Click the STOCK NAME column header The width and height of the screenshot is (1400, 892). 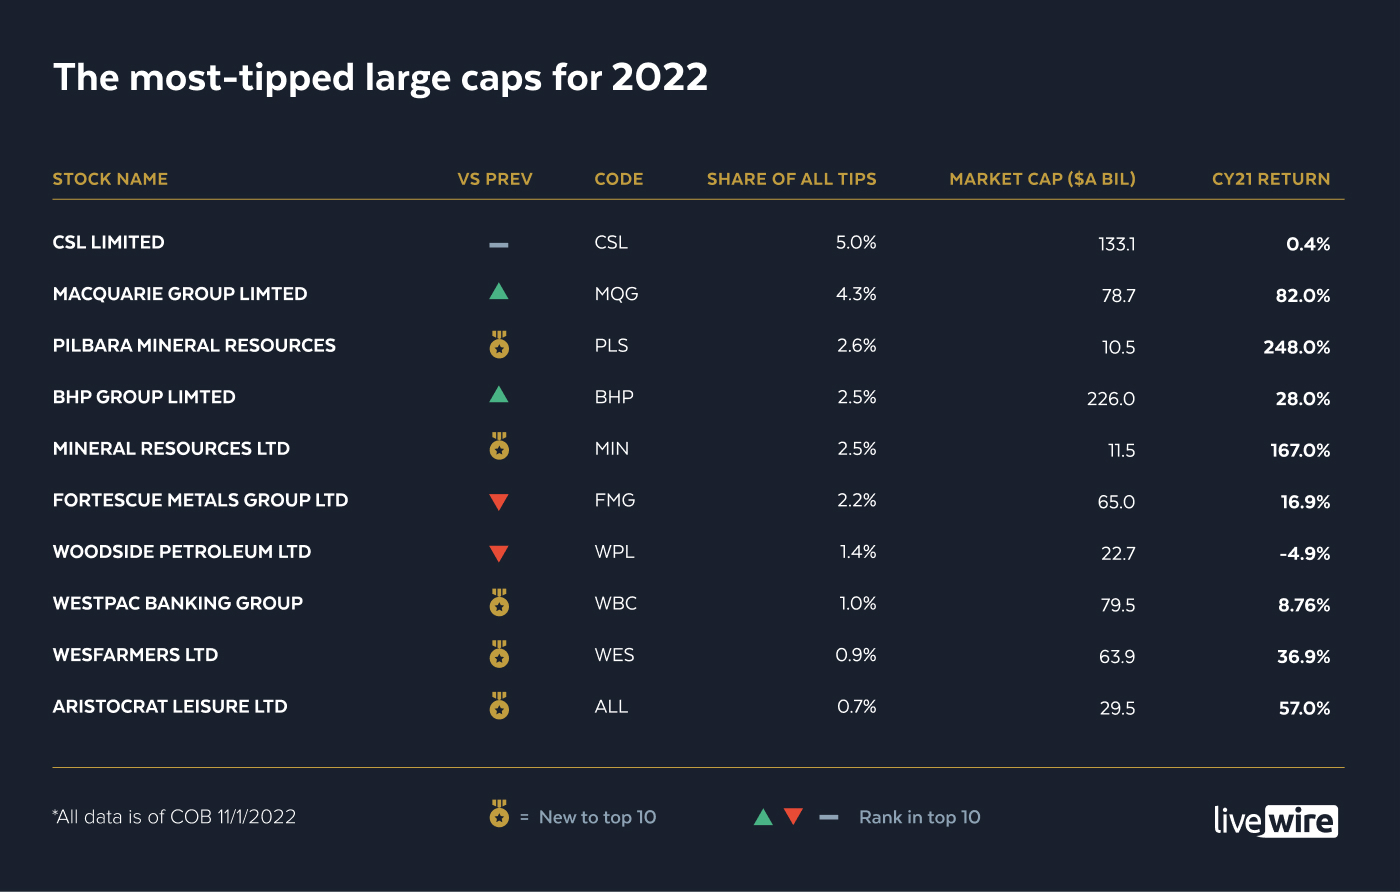[x=110, y=179]
